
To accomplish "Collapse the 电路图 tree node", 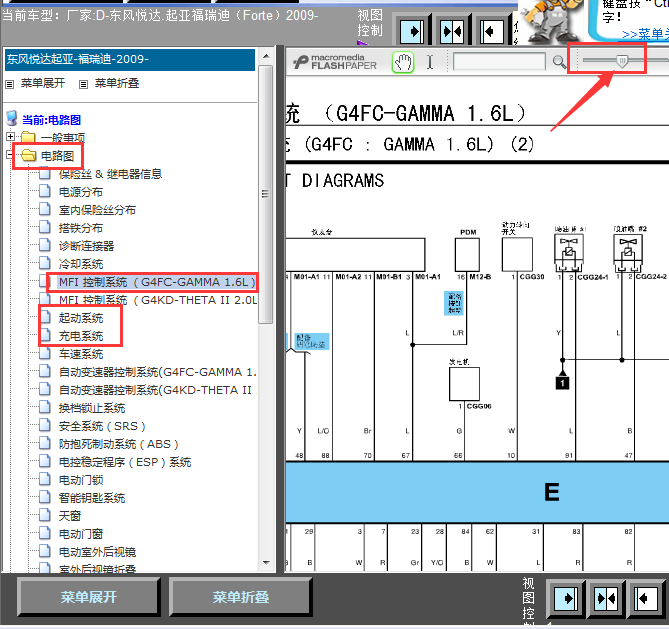I will (9, 154).
